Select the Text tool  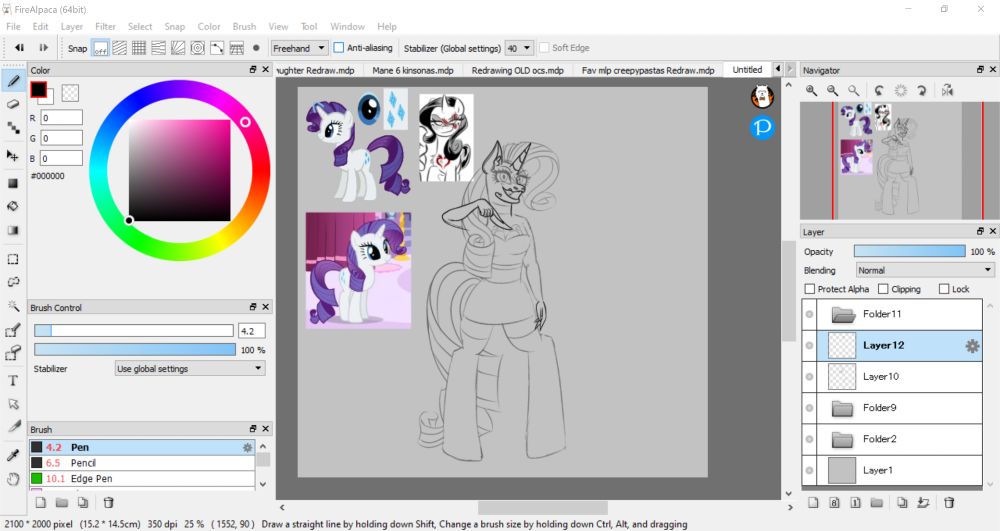pos(13,381)
